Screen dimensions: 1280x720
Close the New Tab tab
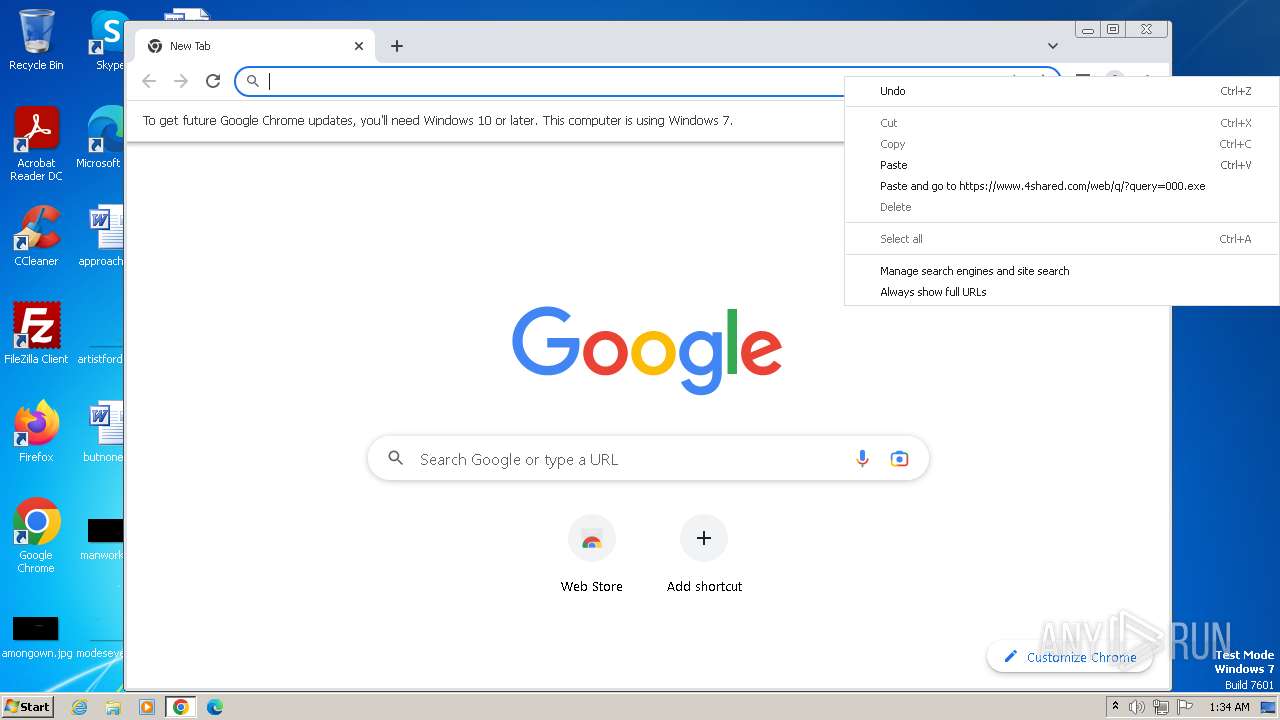pyautogui.click(x=359, y=46)
